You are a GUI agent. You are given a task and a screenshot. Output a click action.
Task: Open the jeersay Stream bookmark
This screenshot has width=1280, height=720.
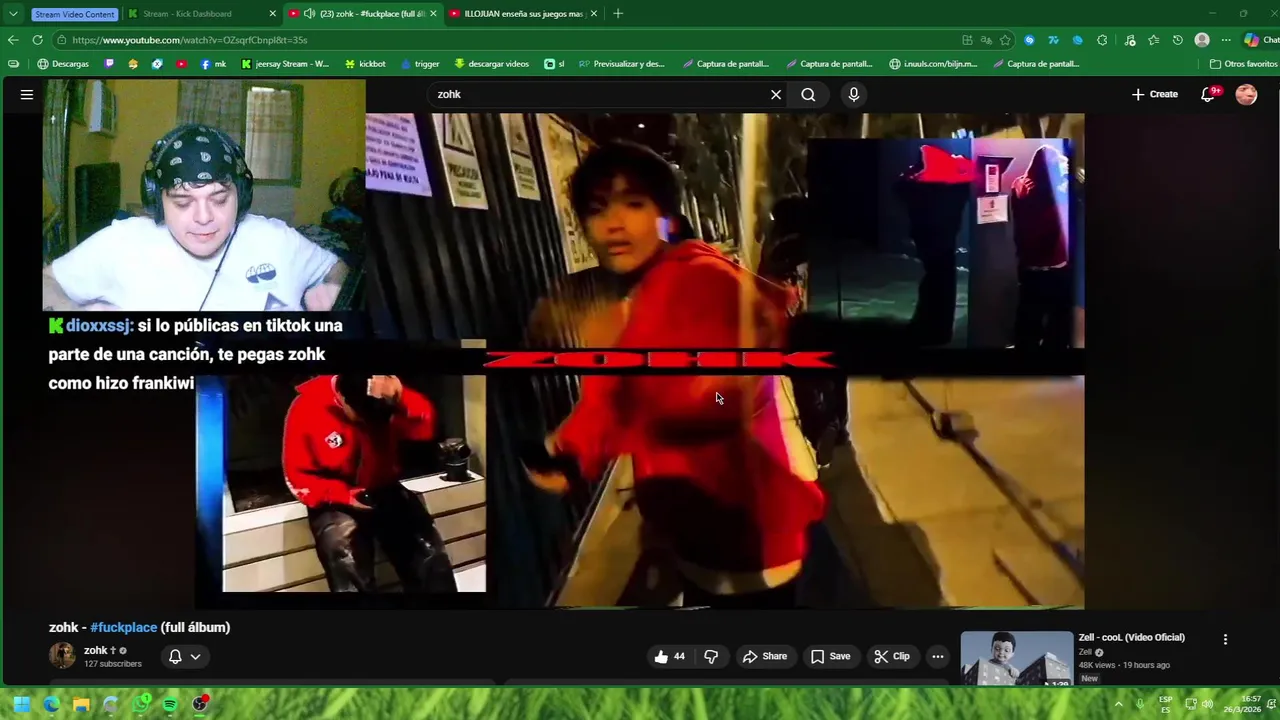(x=285, y=64)
